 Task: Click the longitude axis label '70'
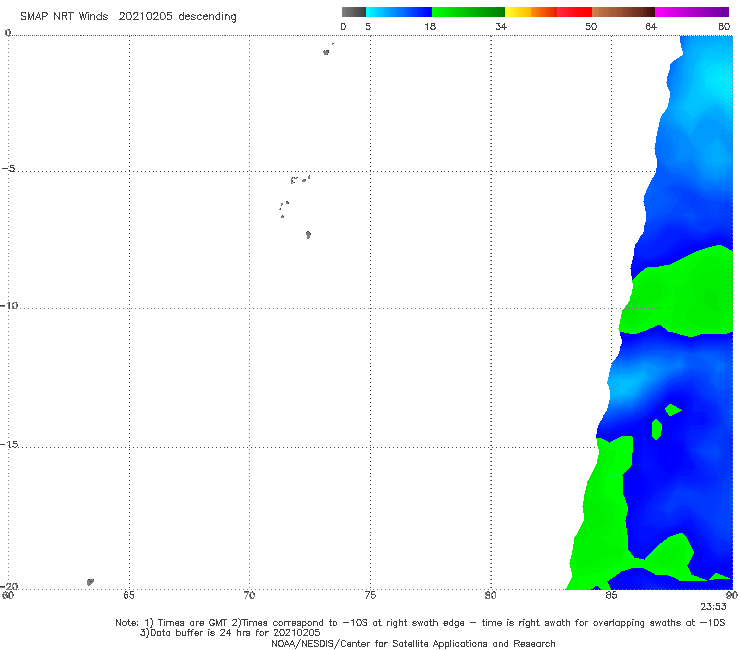[x=249, y=595]
